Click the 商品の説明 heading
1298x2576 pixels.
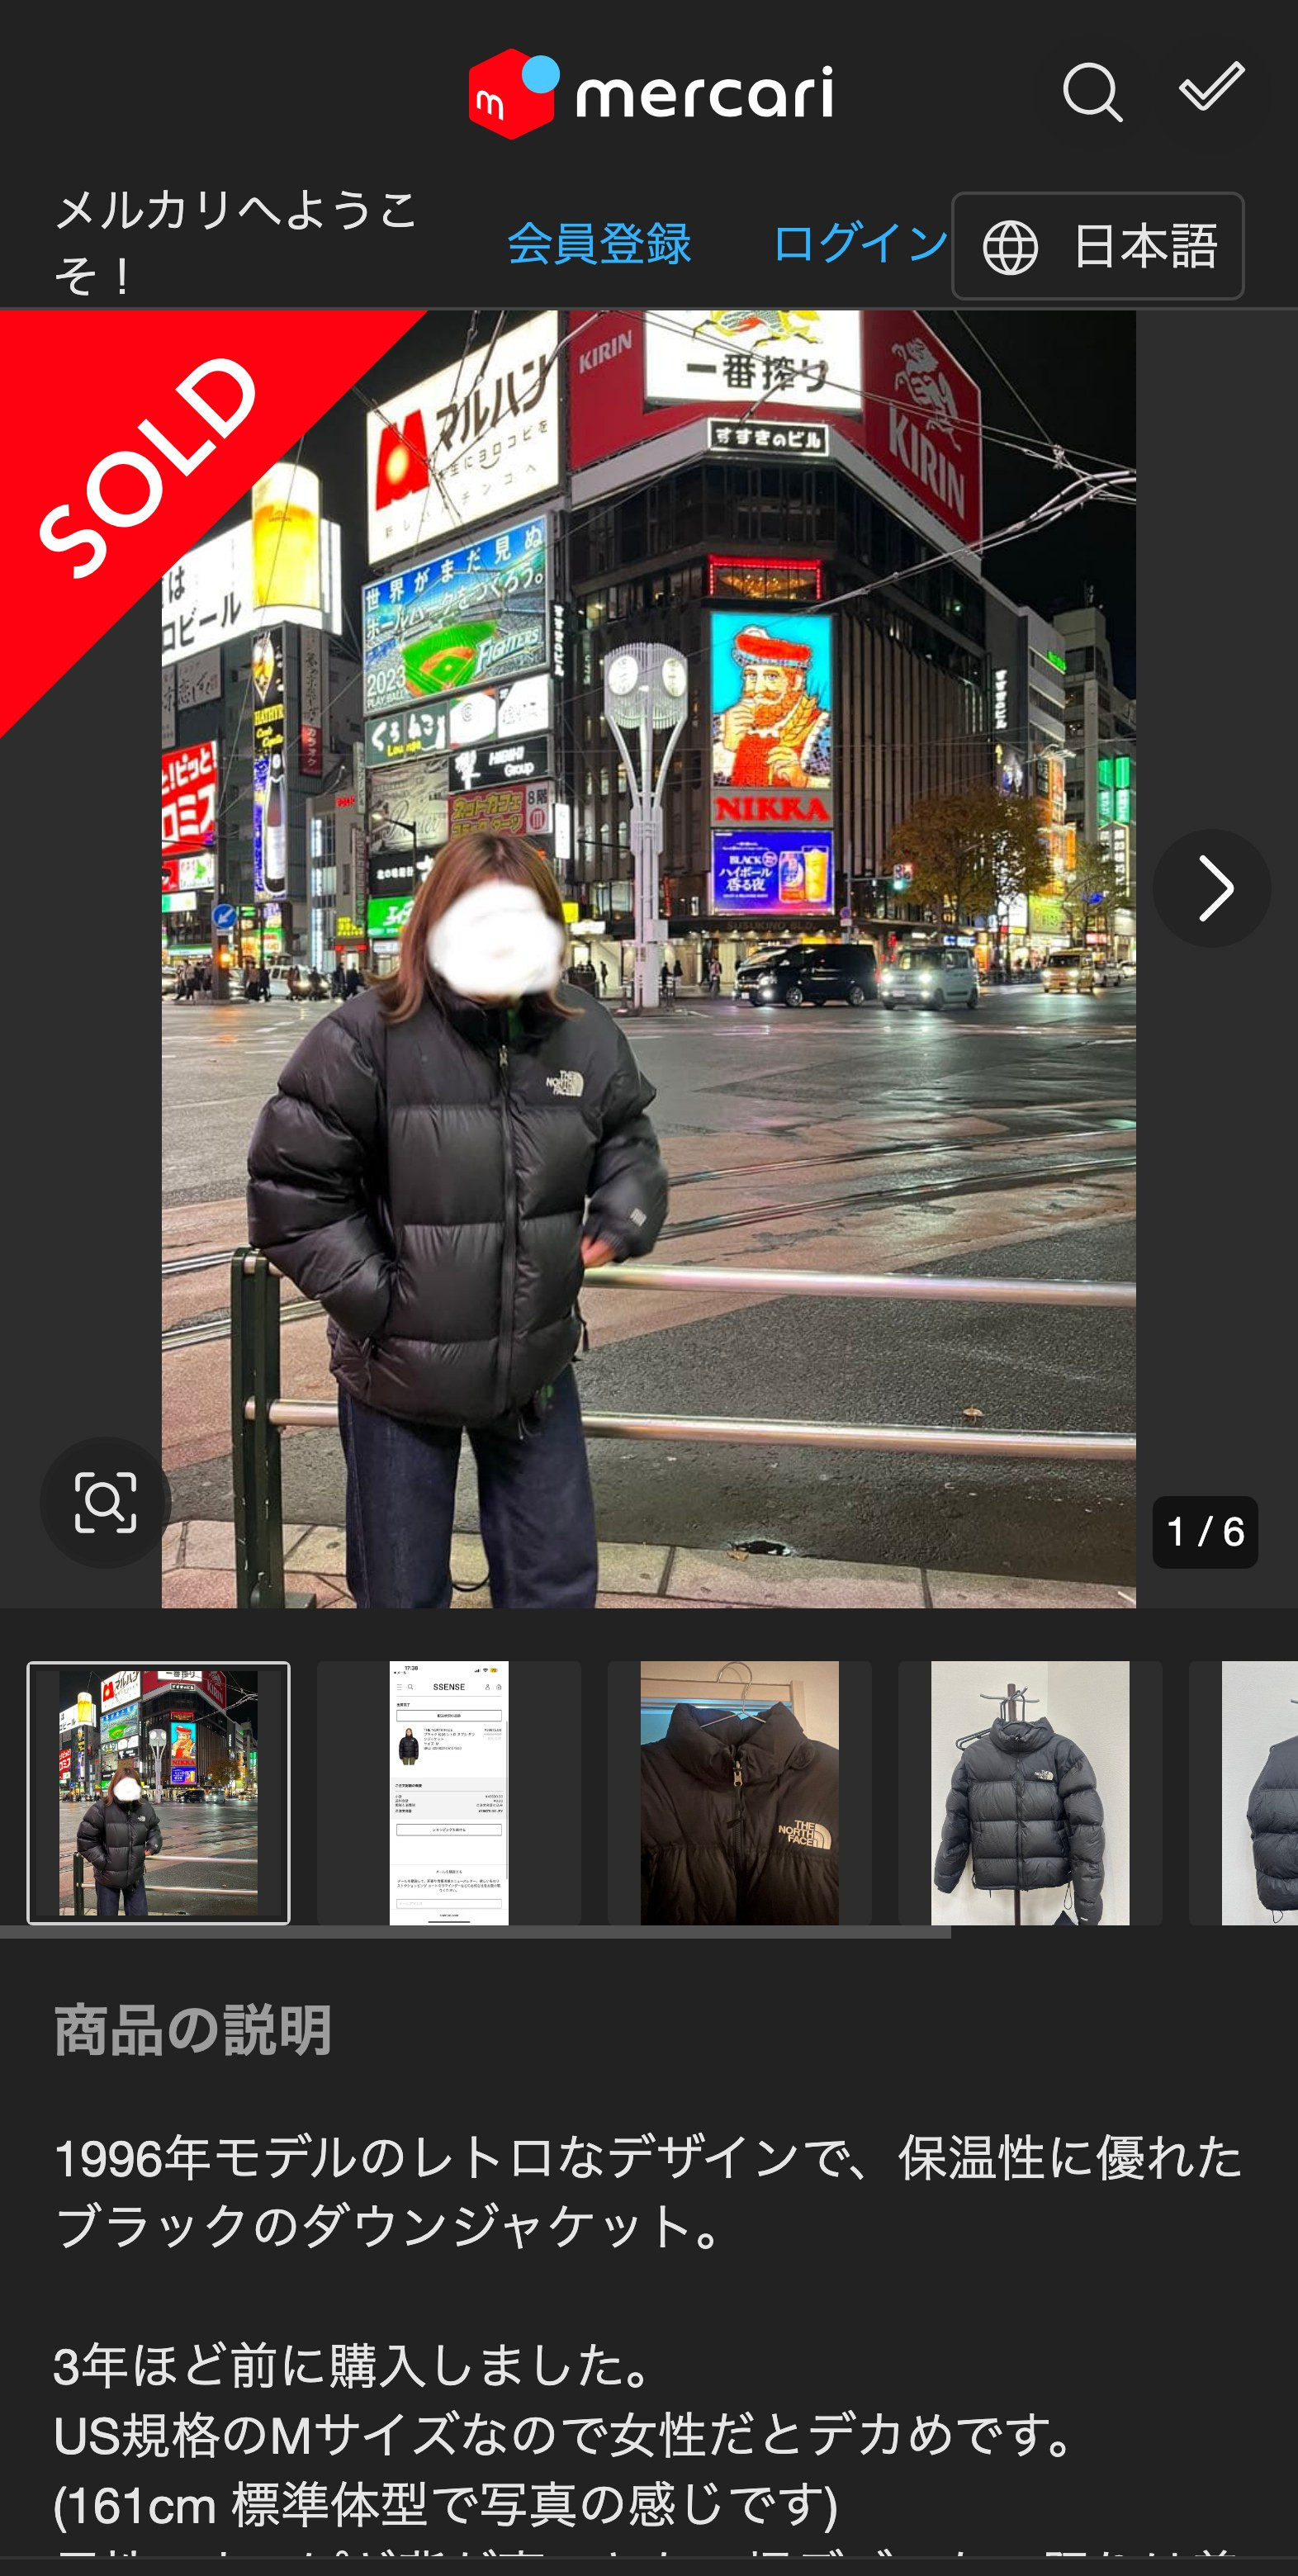(x=193, y=2031)
